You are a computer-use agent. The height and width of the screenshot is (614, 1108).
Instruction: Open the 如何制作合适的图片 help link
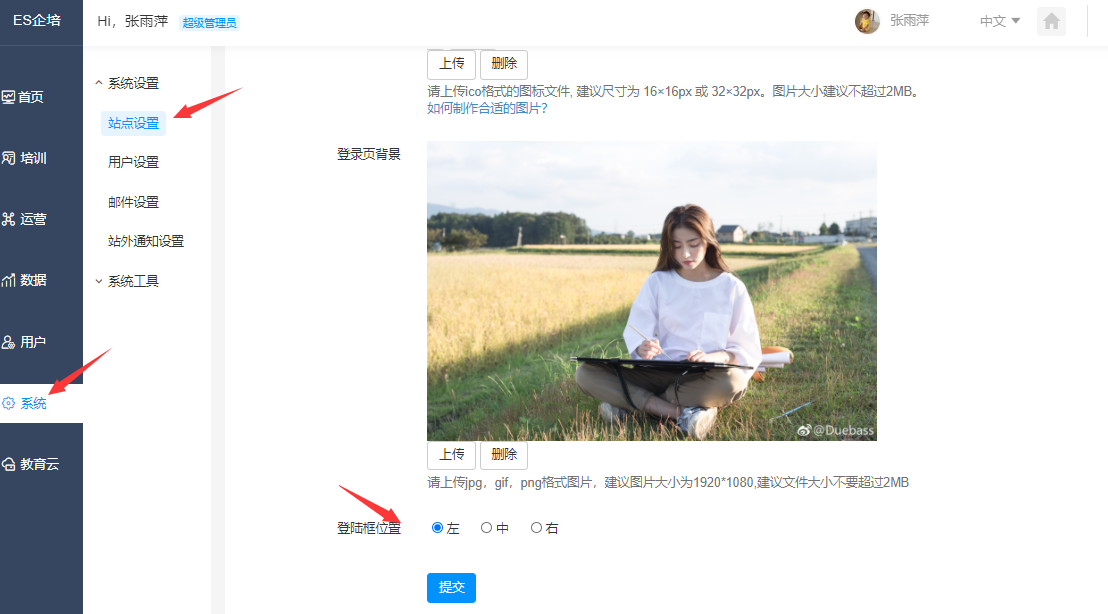click(x=487, y=108)
